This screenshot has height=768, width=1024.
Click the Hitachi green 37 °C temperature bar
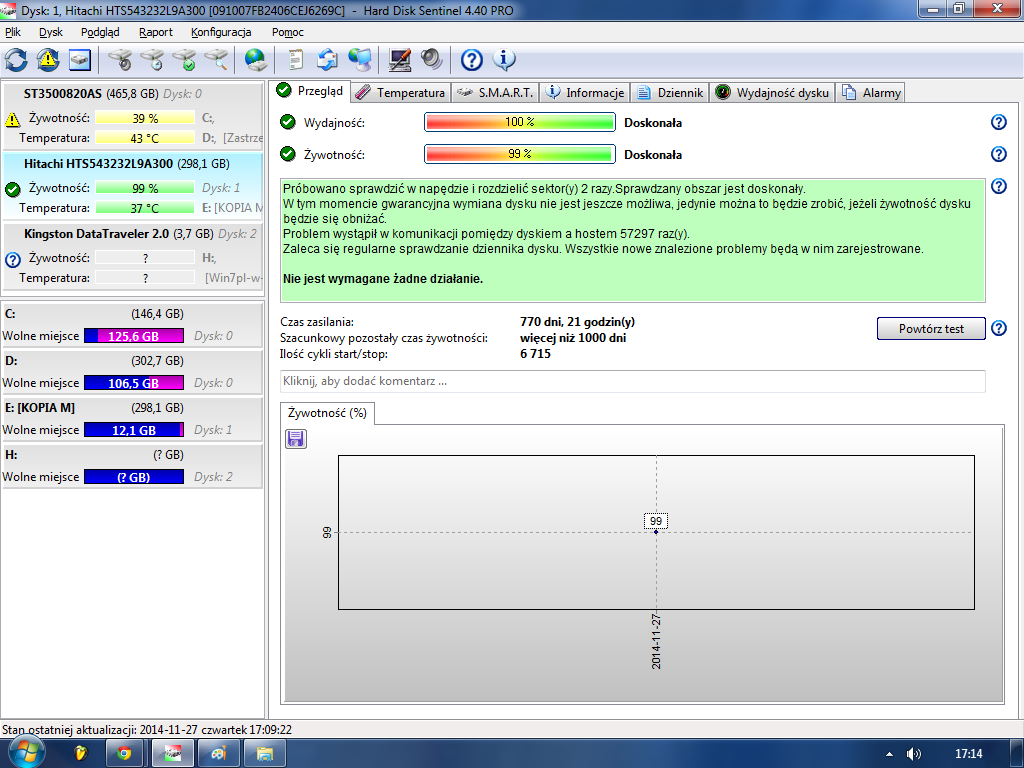[145, 208]
